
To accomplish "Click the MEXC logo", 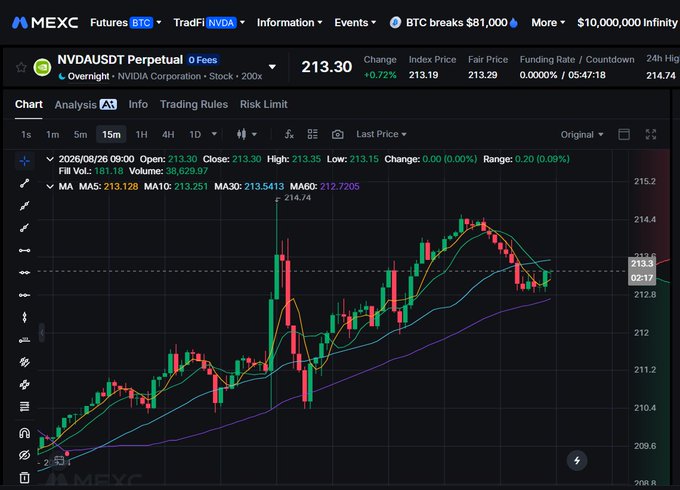I will [45, 23].
